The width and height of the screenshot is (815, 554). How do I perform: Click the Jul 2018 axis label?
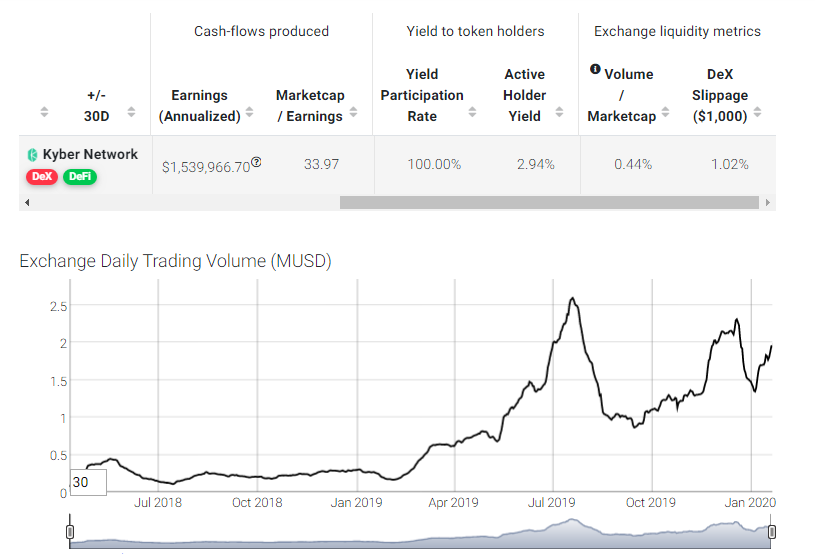tap(158, 503)
